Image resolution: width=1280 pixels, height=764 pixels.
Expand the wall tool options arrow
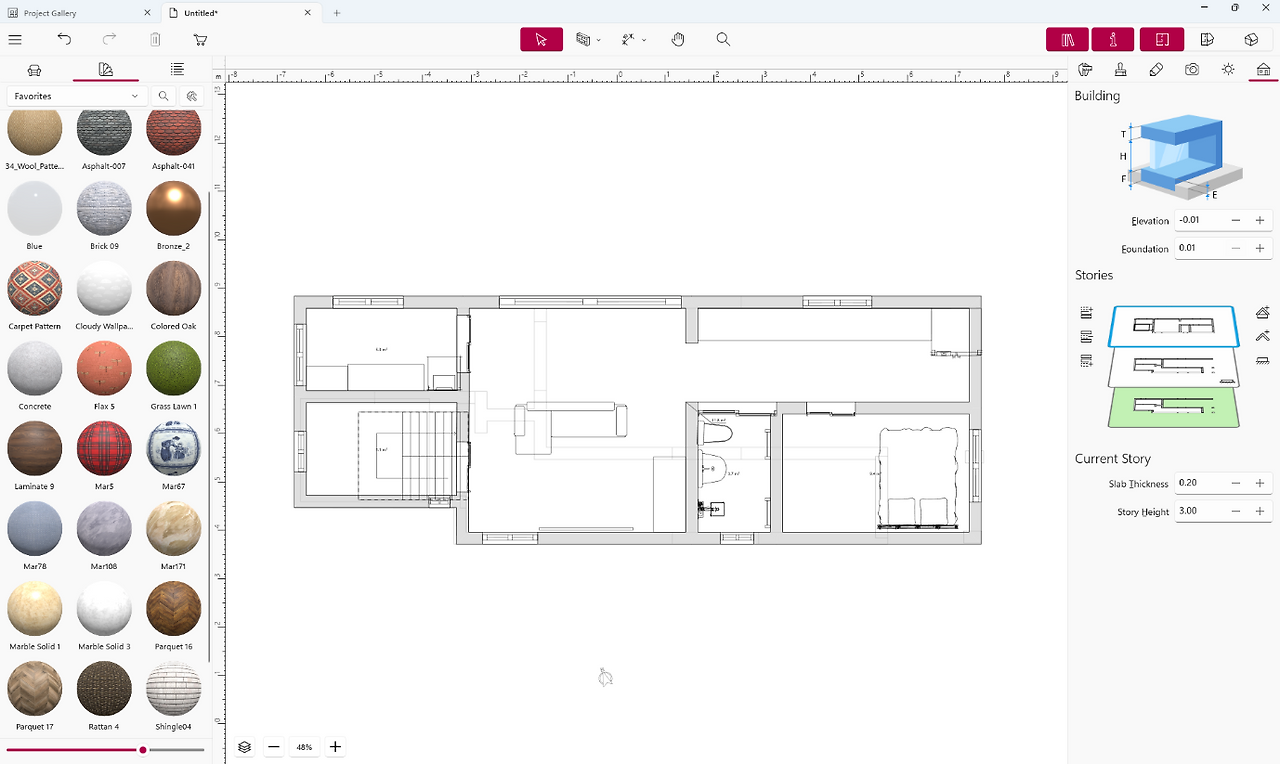click(598, 40)
